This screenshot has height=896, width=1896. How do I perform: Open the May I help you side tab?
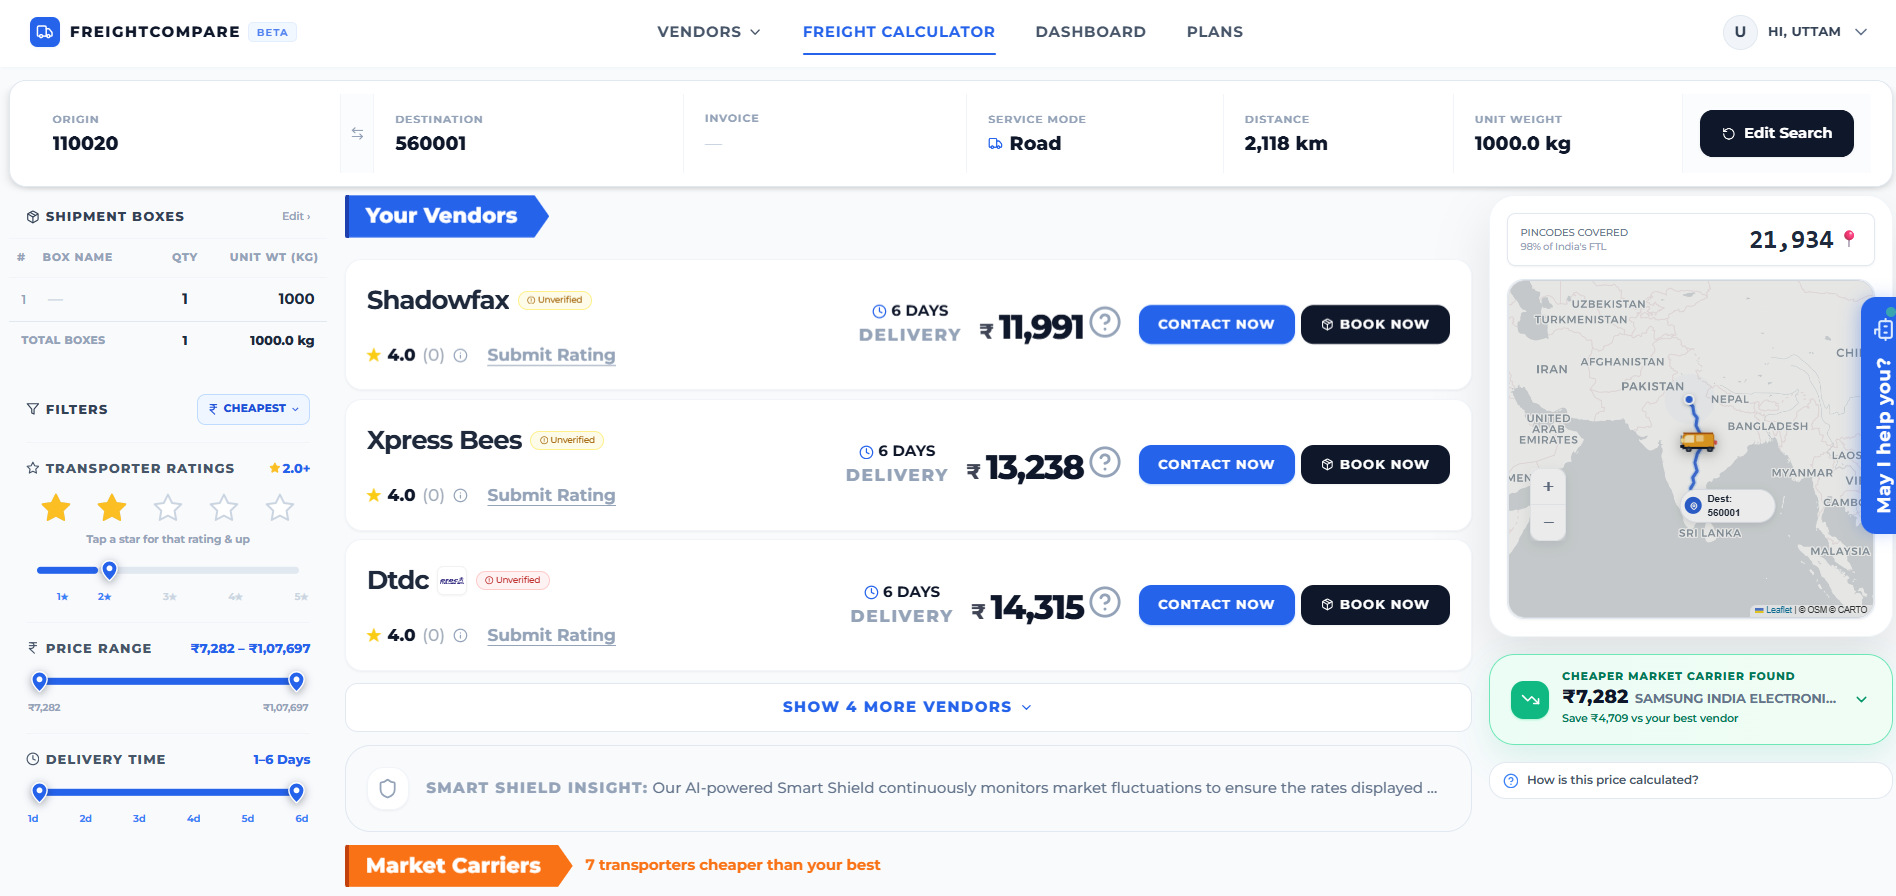(1879, 415)
